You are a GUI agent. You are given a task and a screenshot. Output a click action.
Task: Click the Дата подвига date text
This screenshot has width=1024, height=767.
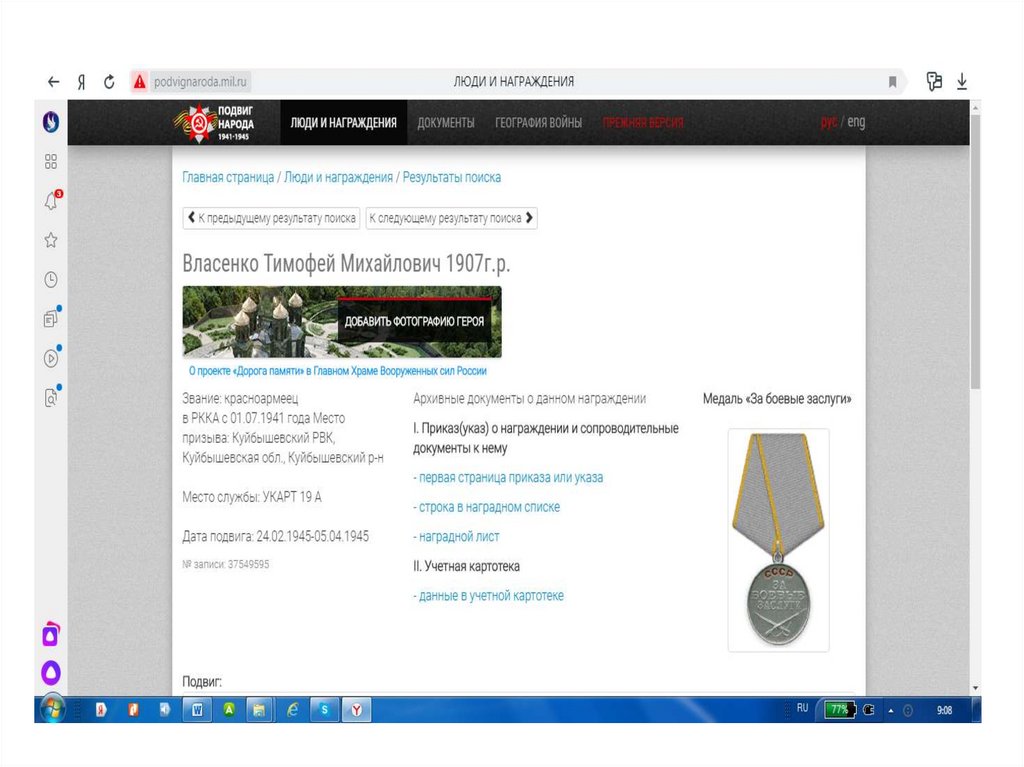(x=276, y=536)
